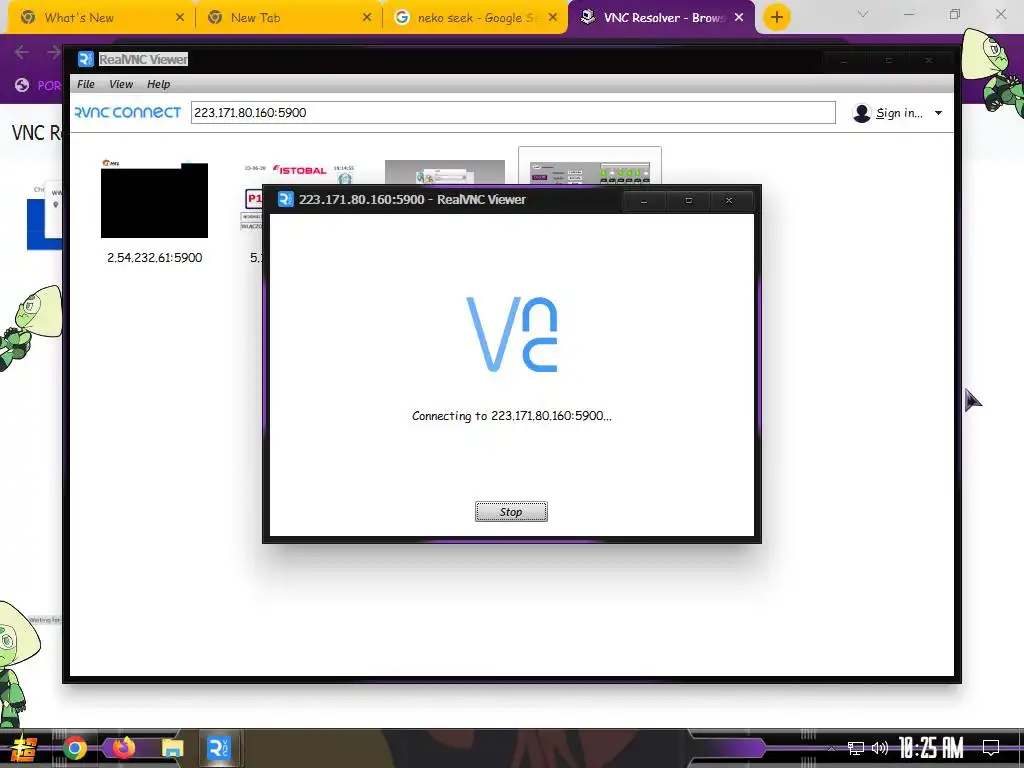Close the 223.171.80.160:5900 connection window

pyautogui.click(x=729, y=200)
